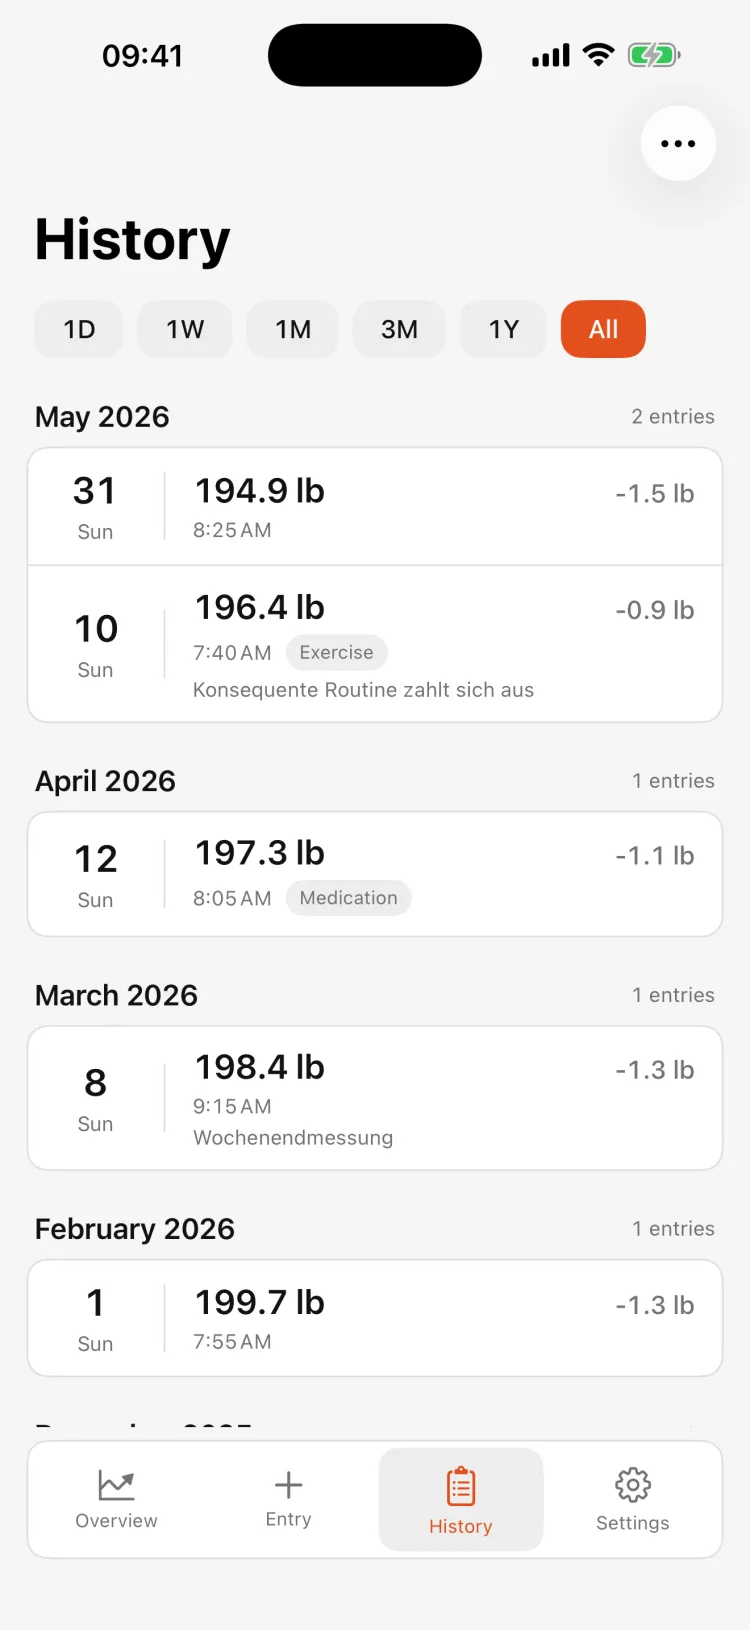Open the three-dot more options menu

(x=678, y=143)
